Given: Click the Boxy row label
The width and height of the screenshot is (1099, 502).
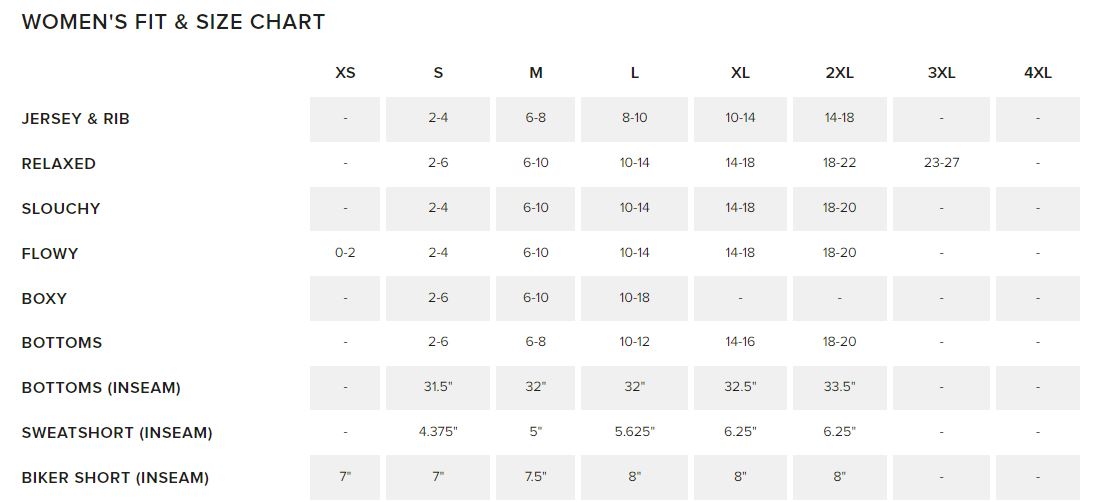Looking at the screenshot, I should click(x=44, y=298).
